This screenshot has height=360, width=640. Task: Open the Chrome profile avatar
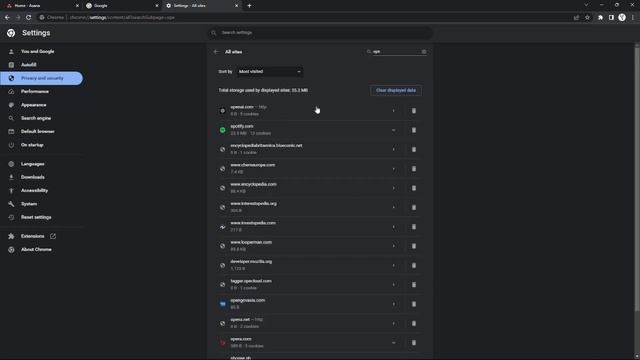(622, 18)
